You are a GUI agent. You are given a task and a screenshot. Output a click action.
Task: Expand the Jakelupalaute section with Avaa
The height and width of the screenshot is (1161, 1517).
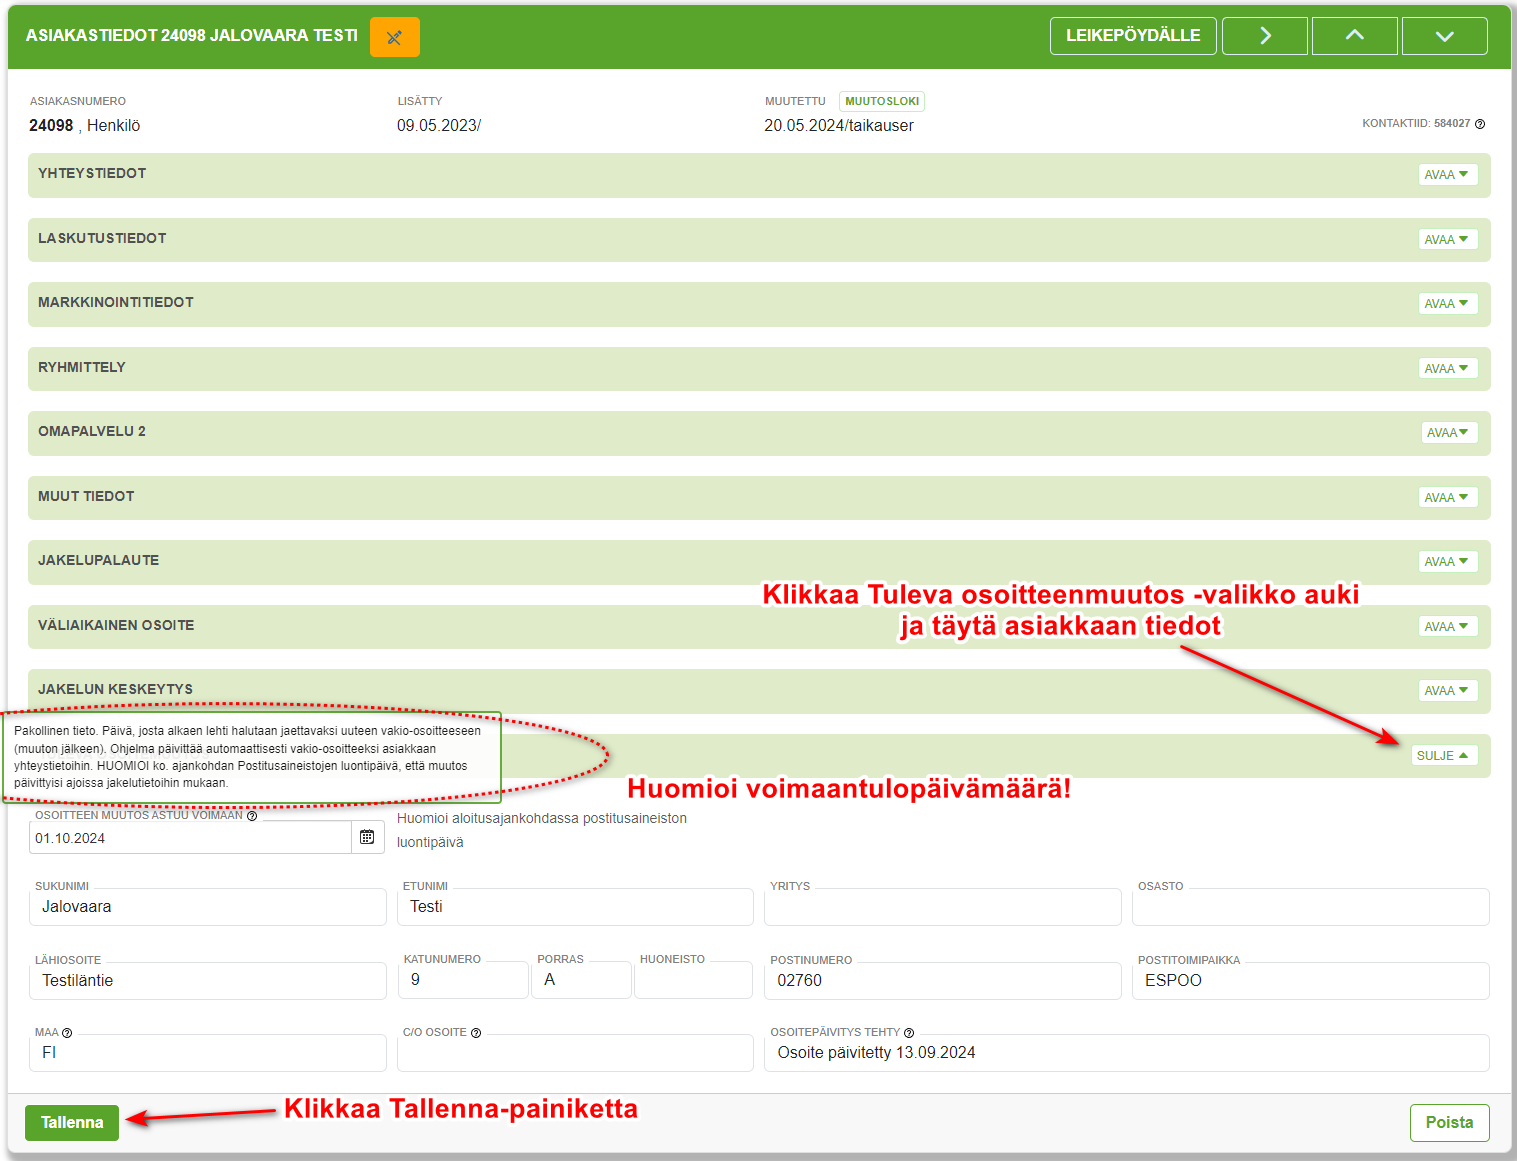[1447, 562]
